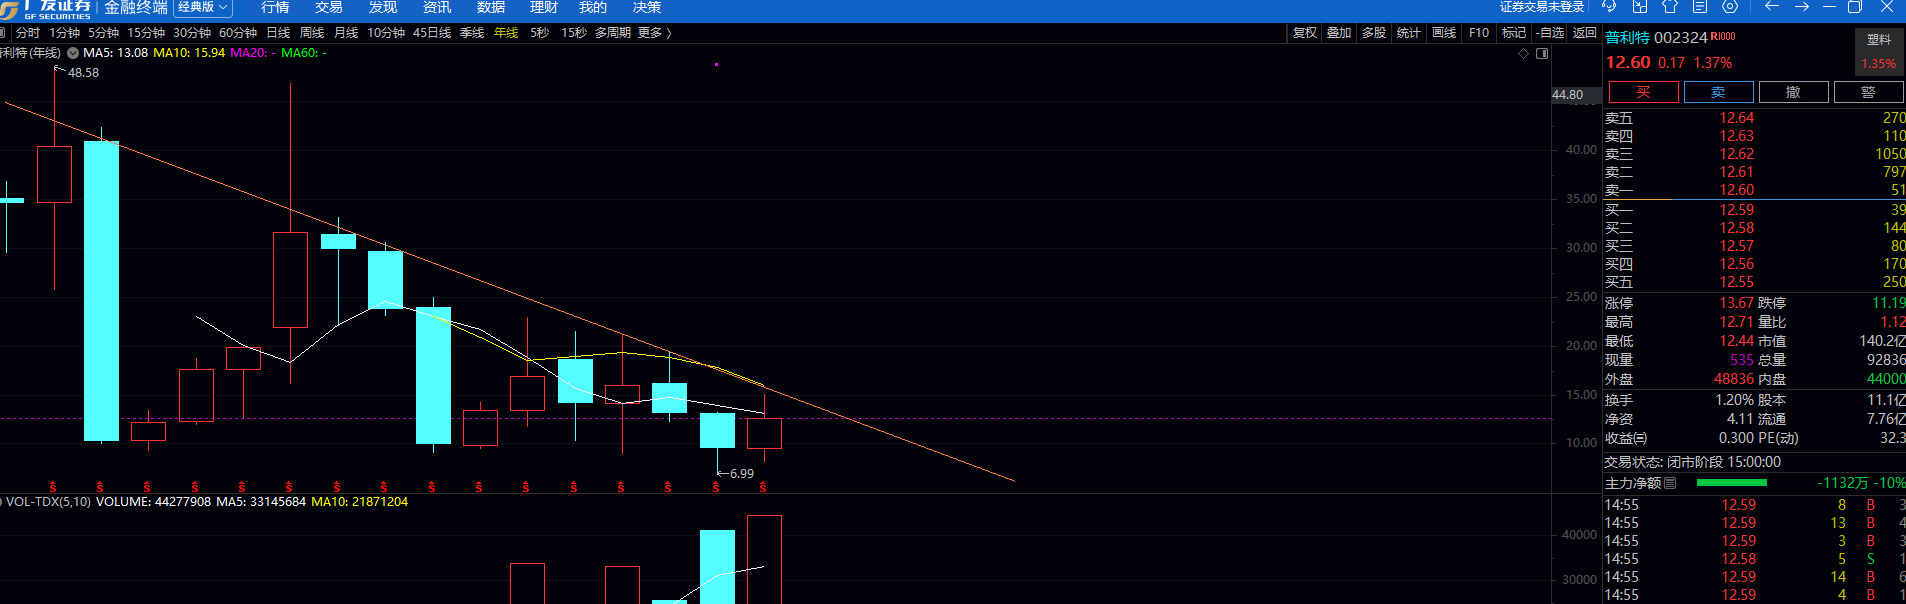Open the 塑料 sector box
This screenshot has height=604, width=1906.
[1878, 51]
